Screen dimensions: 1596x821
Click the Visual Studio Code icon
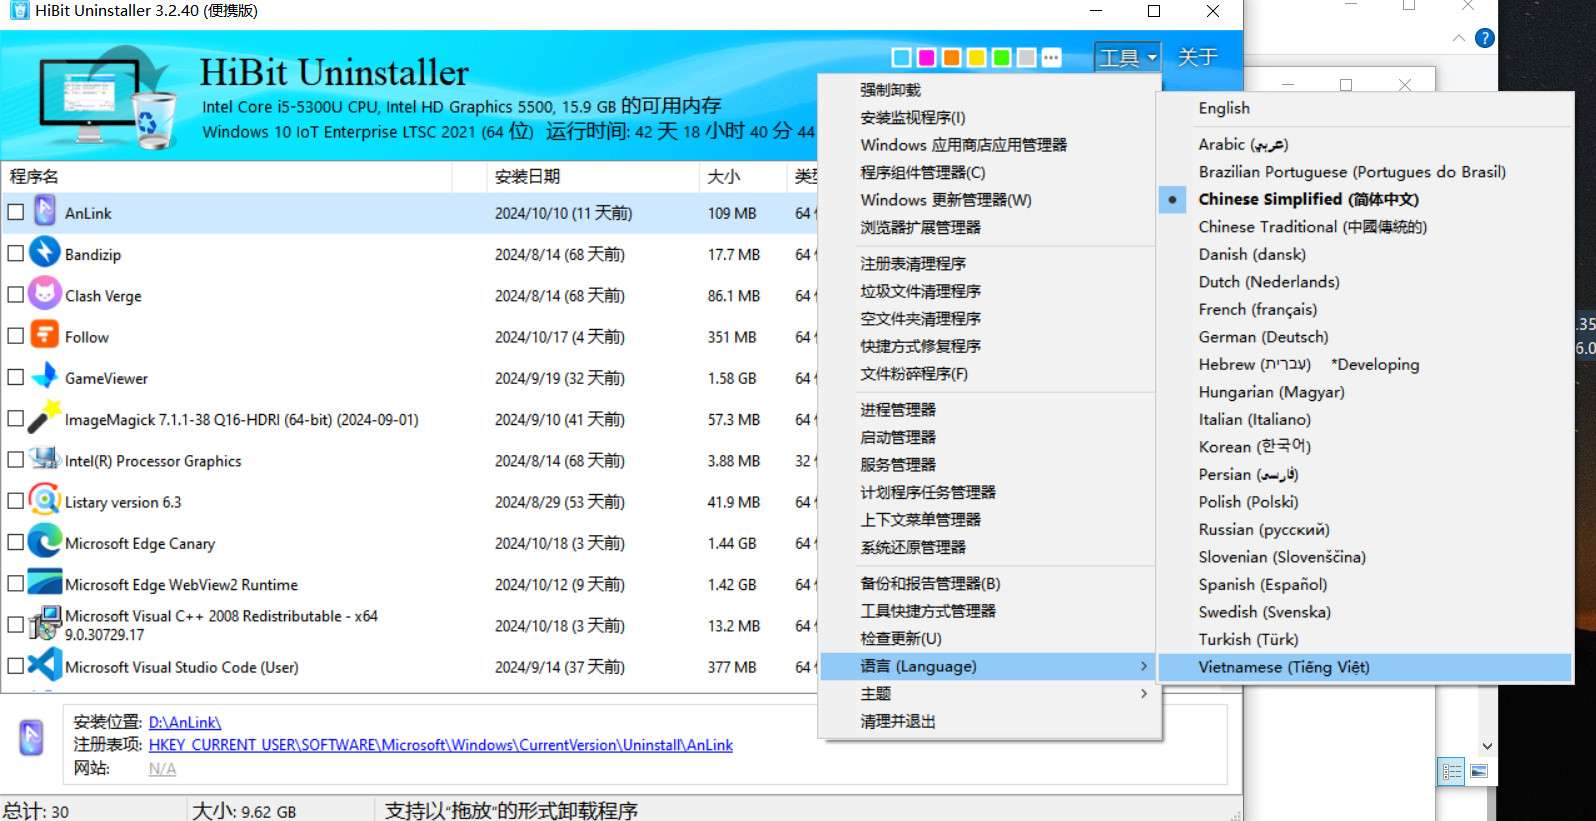tap(45, 665)
